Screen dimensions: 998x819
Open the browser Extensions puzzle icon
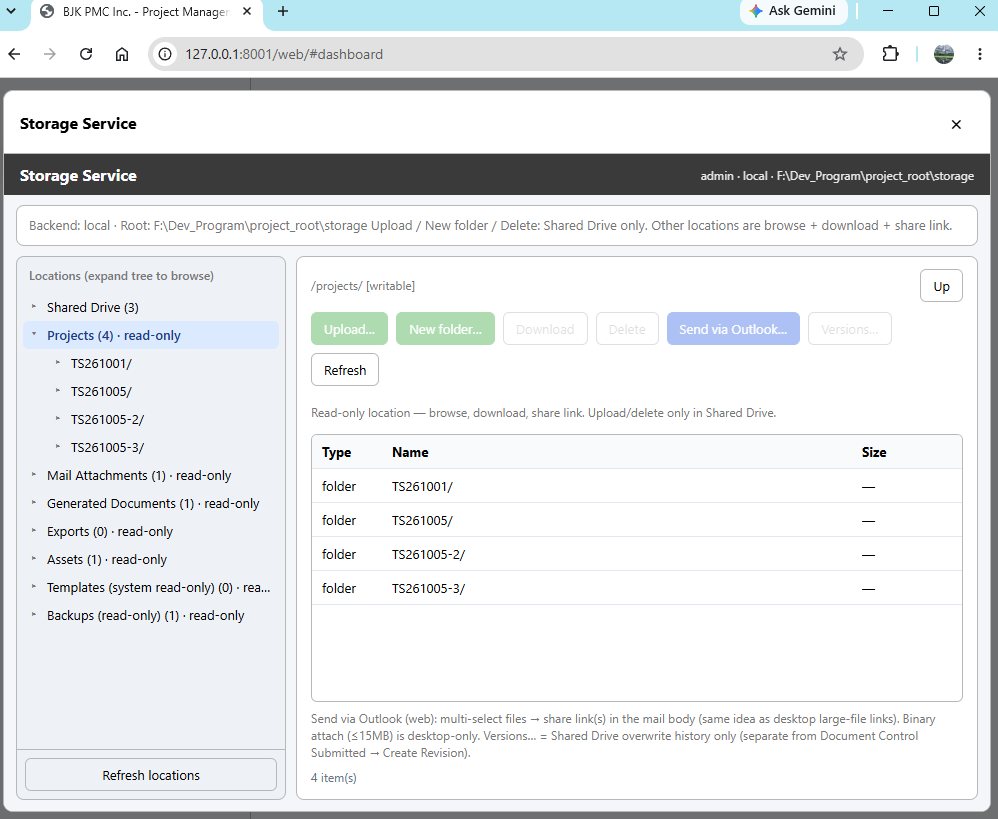(x=890, y=54)
